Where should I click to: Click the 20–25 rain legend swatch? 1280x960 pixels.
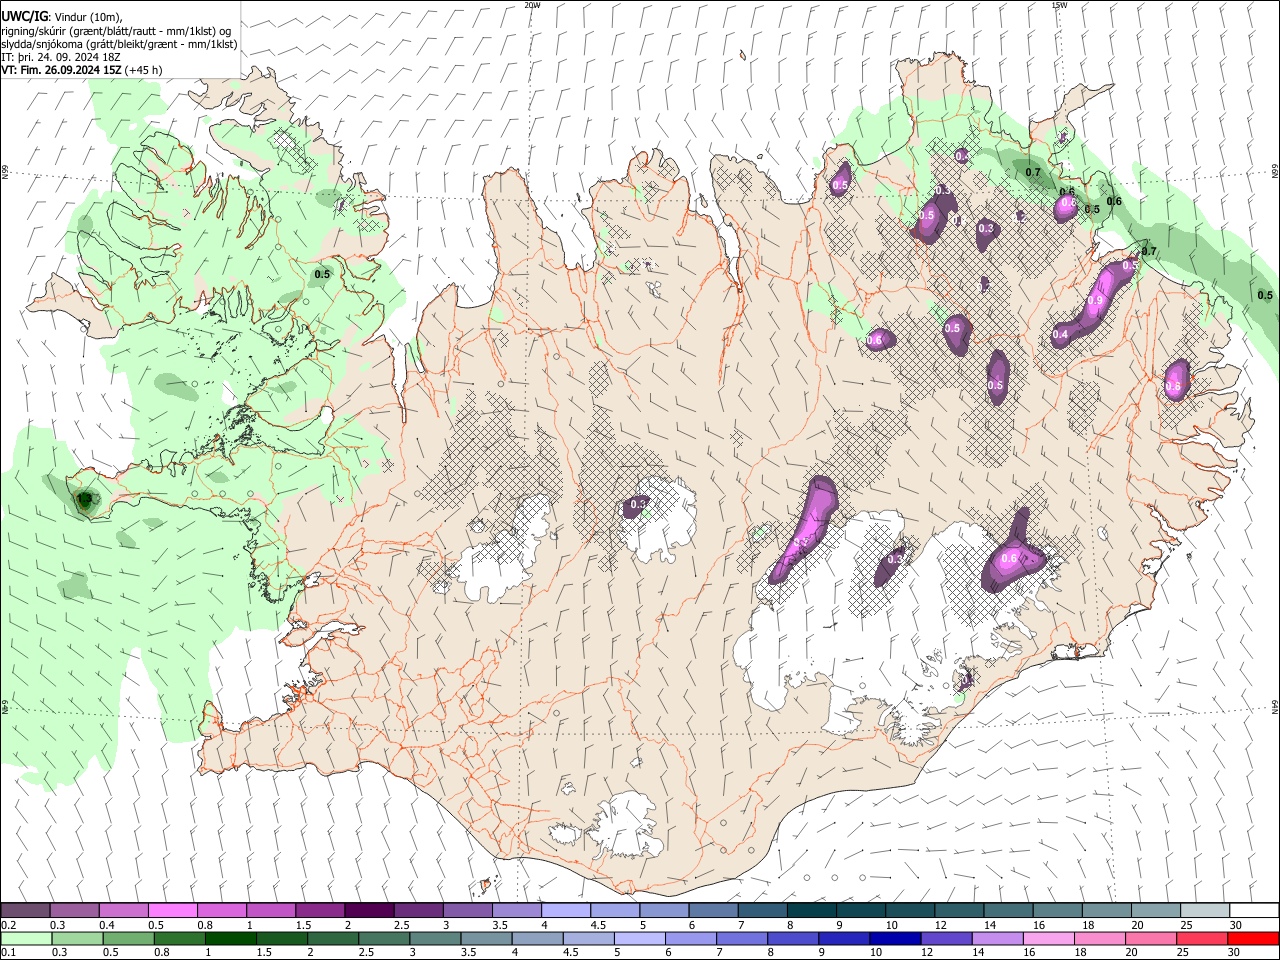pos(1152,939)
